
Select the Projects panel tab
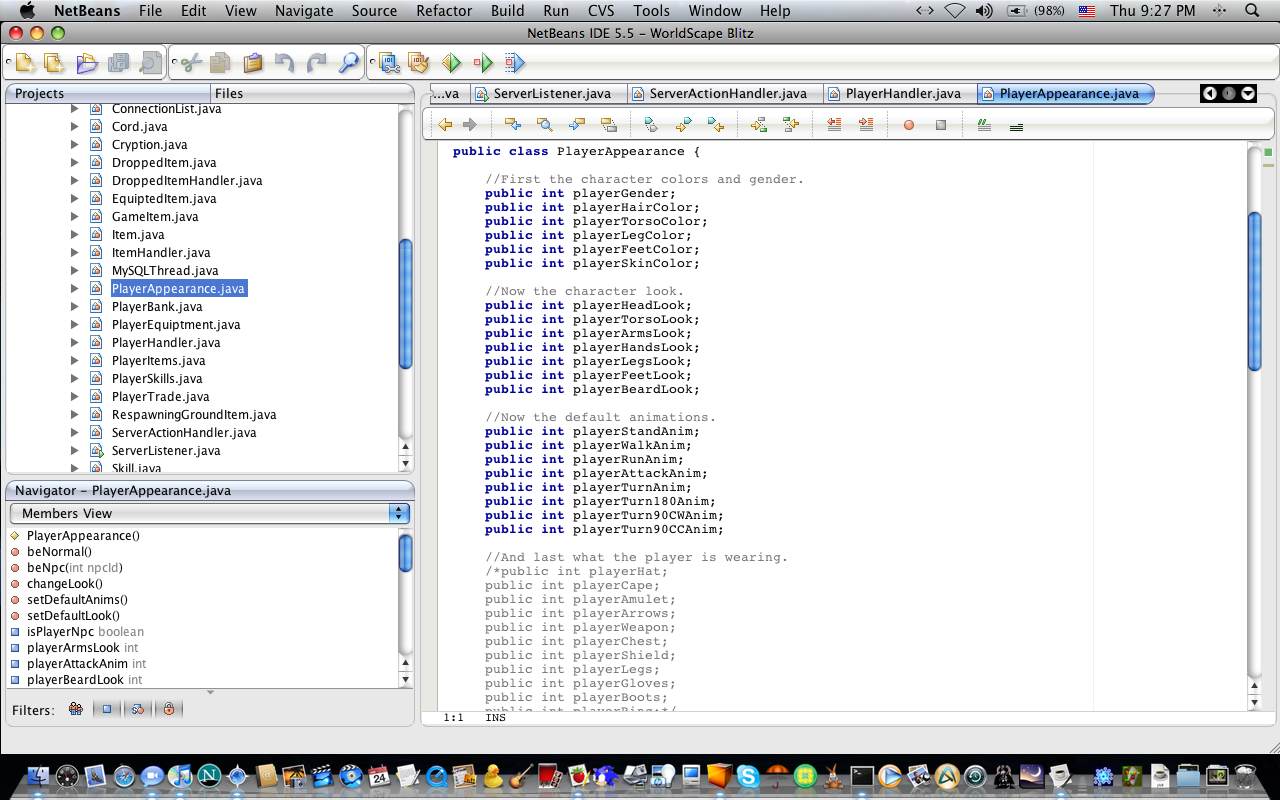pos(107,93)
